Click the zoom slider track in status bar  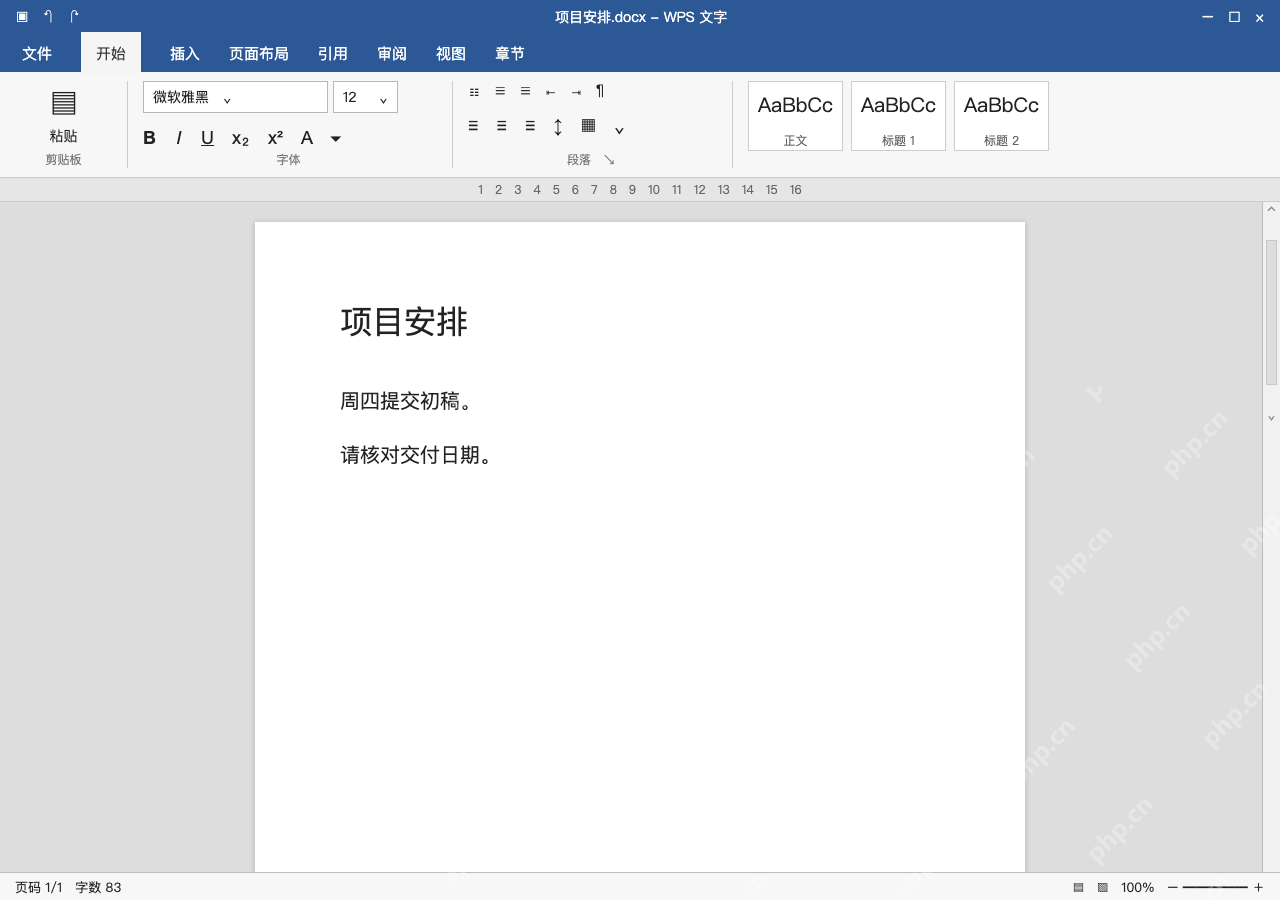pos(1215,887)
